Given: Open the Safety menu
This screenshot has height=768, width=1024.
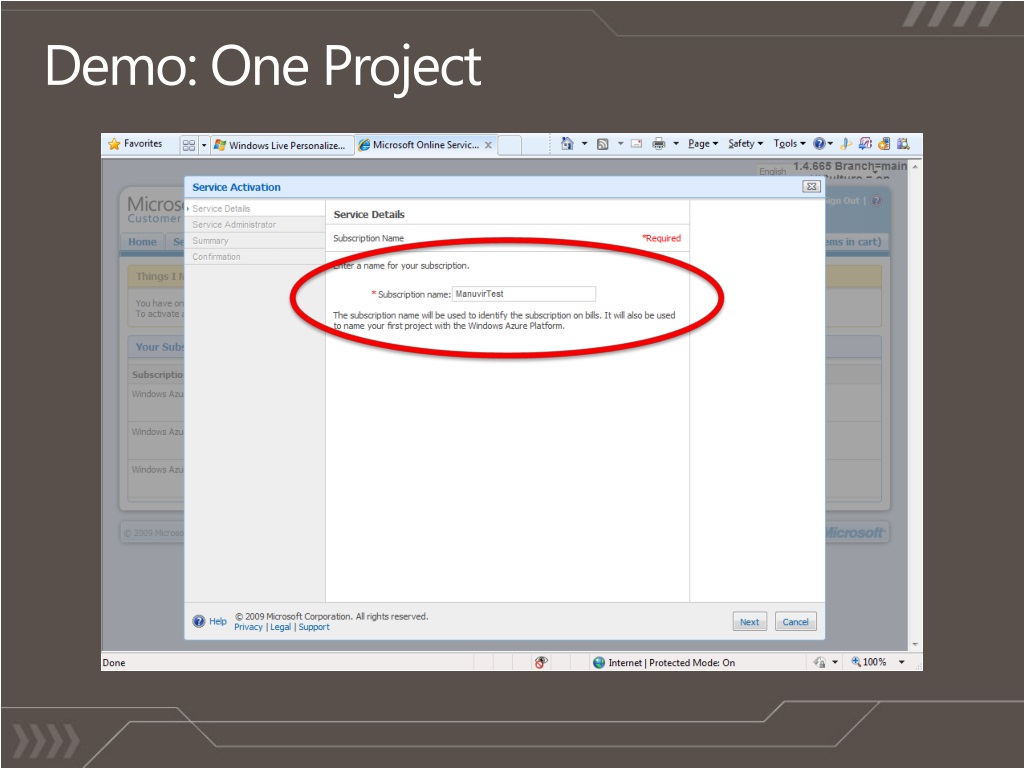Looking at the screenshot, I should 745,144.
